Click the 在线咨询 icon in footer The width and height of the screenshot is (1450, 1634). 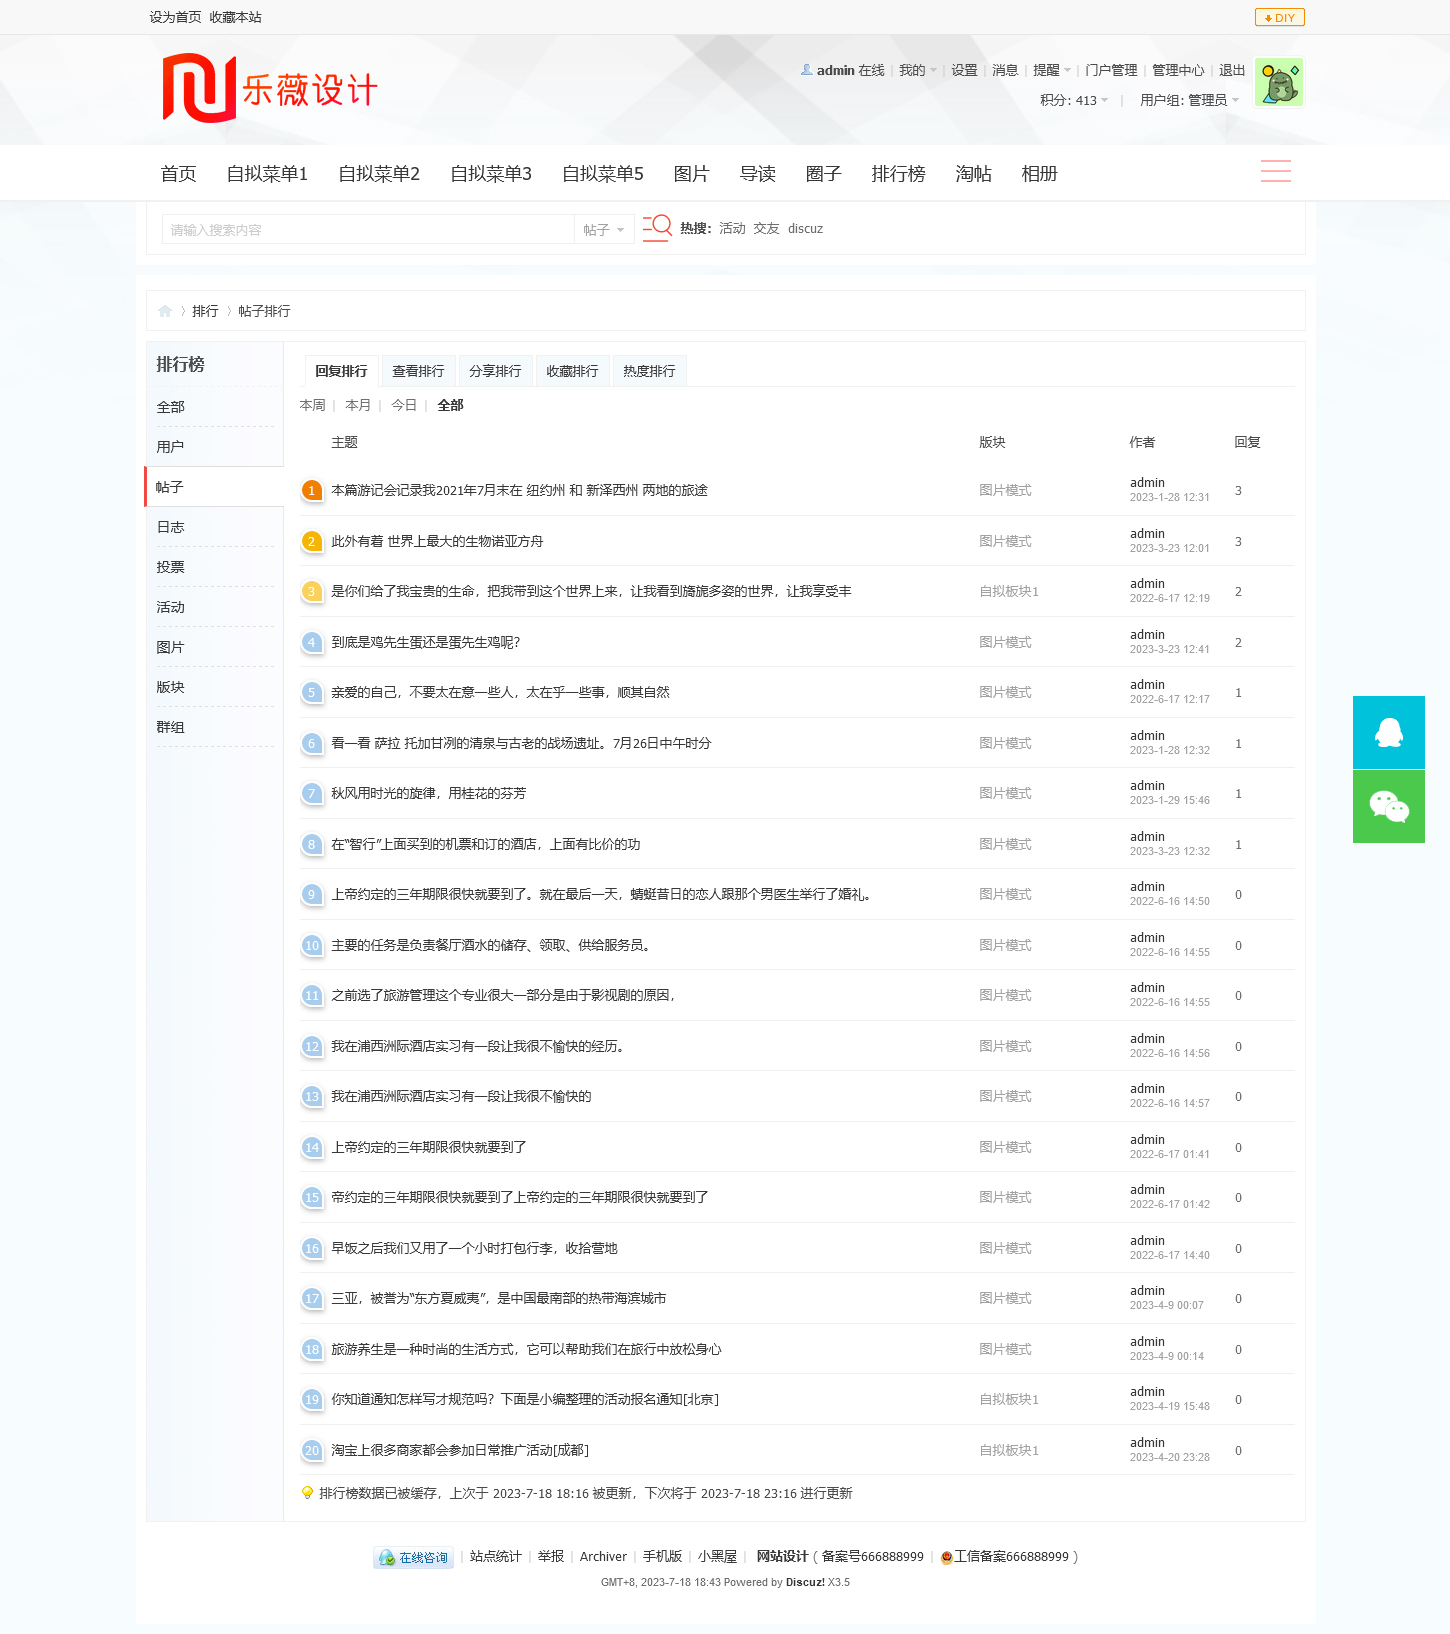tap(413, 1557)
